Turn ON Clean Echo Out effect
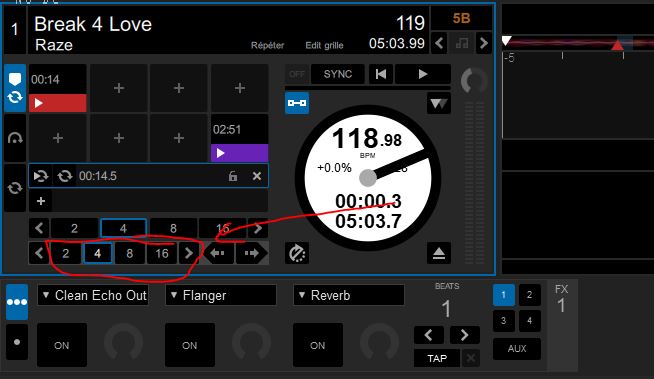Image resolution: width=654 pixels, height=379 pixels. click(x=62, y=345)
